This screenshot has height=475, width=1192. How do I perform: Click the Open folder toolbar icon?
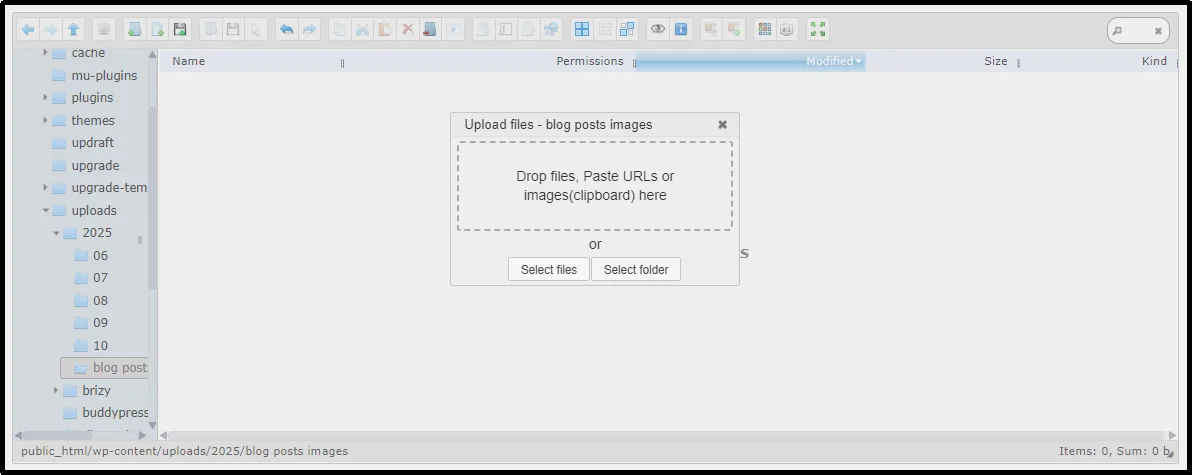211,30
